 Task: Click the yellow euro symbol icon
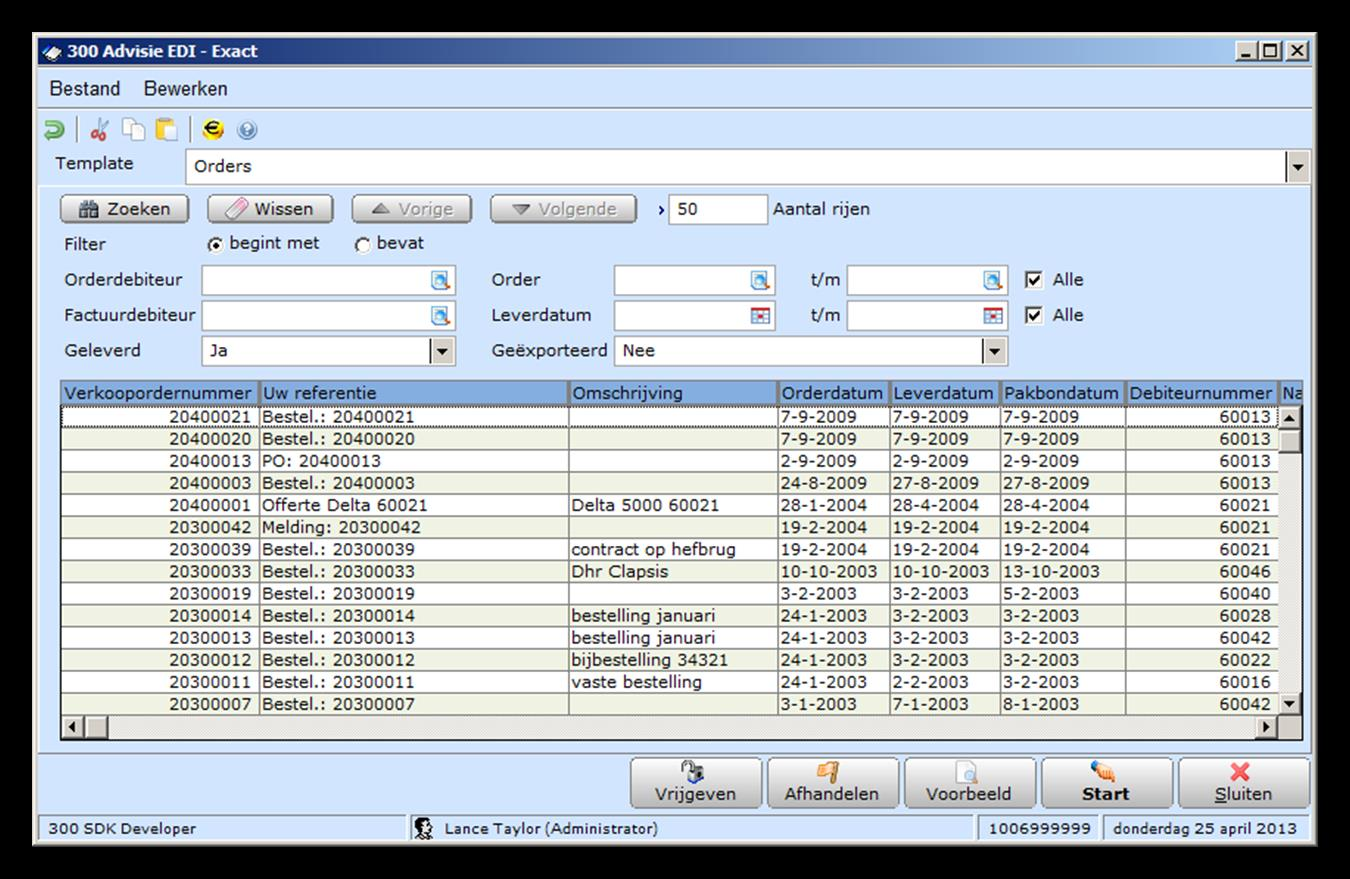[x=212, y=129]
